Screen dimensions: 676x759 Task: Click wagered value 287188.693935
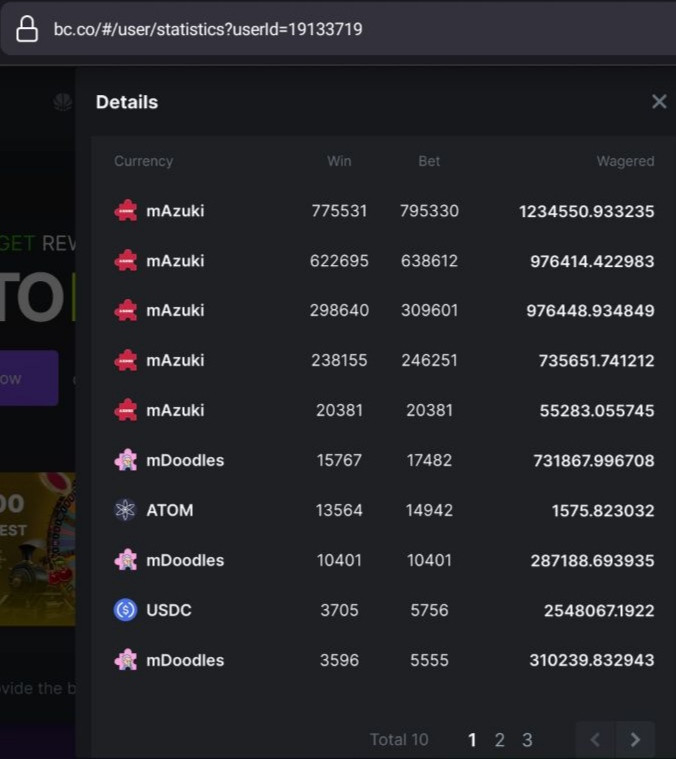[x=592, y=561]
